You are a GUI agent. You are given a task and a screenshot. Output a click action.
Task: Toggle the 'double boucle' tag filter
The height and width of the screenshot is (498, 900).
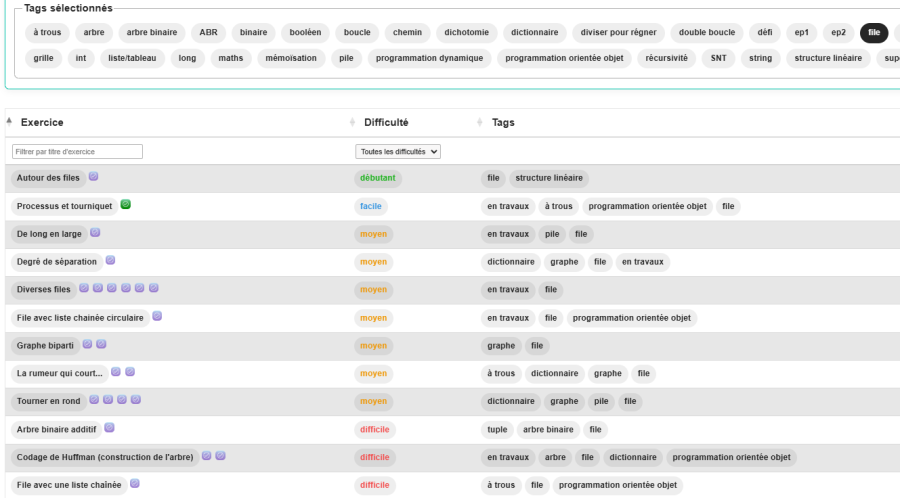(x=707, y=33)
